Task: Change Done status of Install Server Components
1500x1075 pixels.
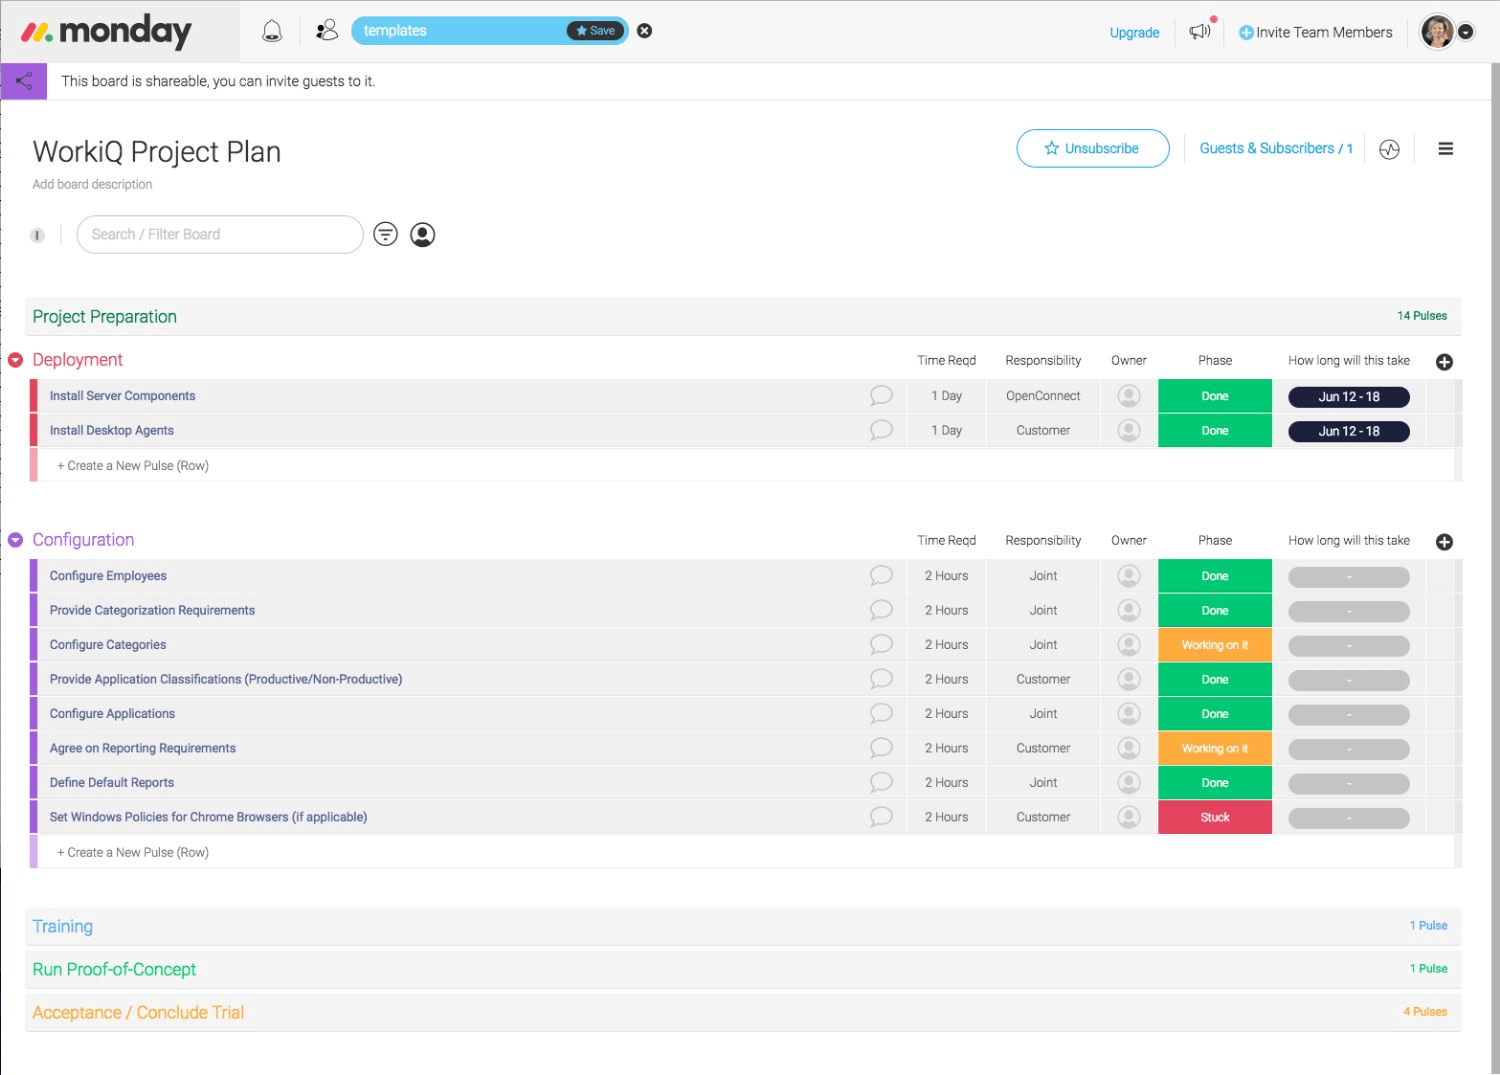Action: point(1215,396)
